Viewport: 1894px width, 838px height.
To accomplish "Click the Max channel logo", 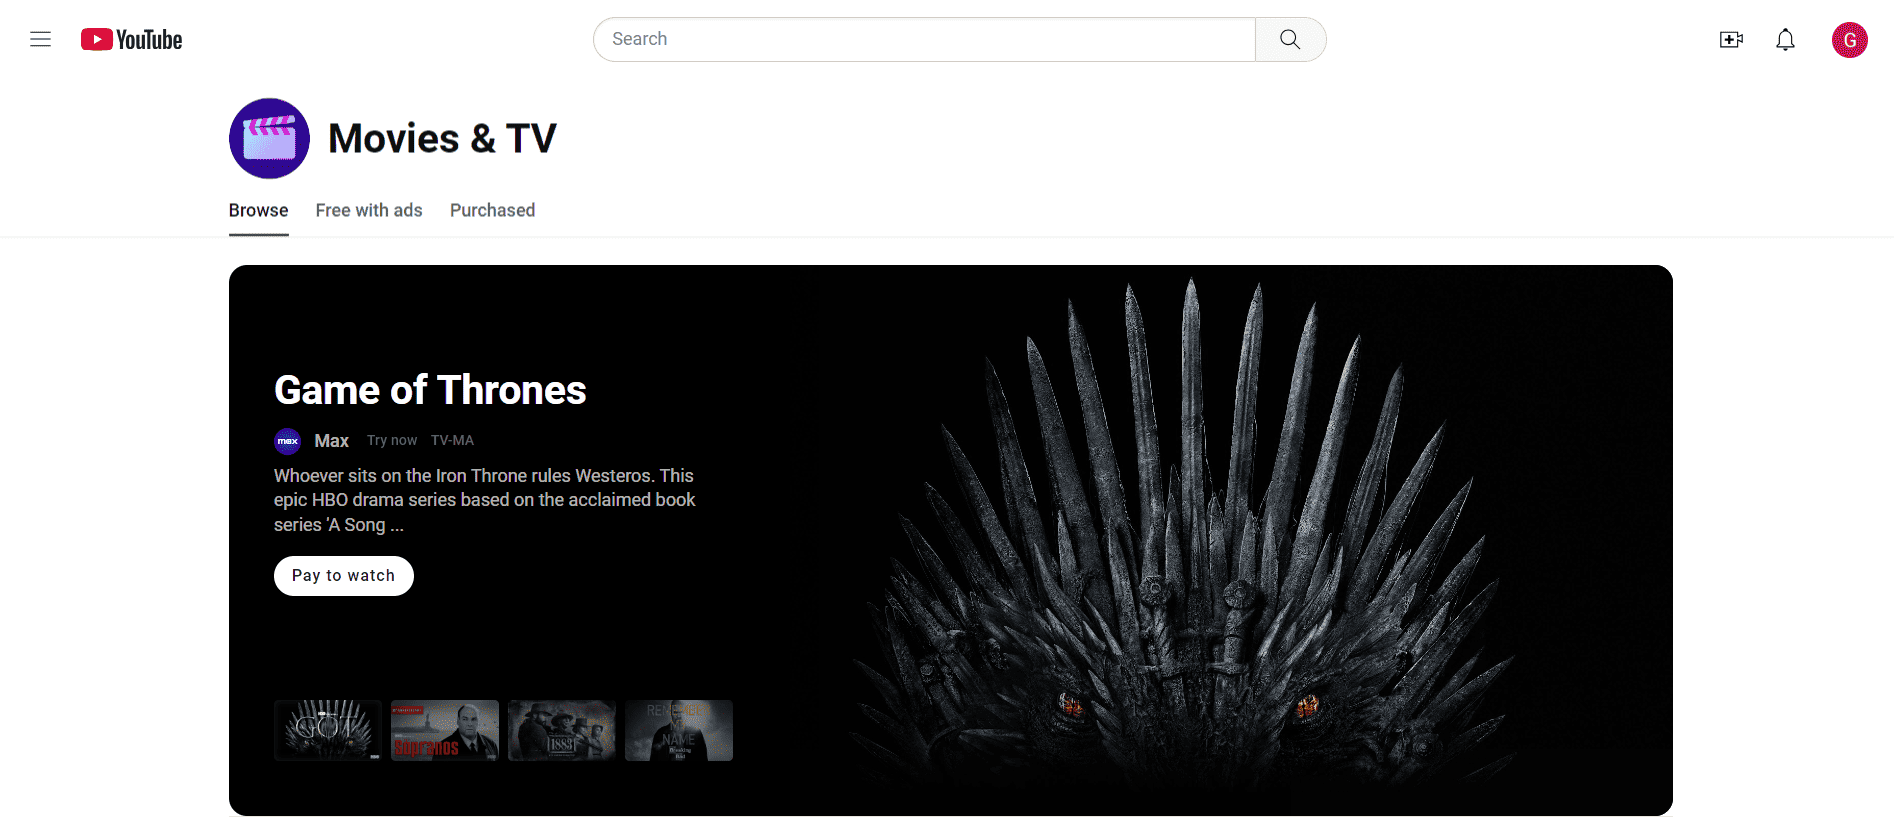I will [x=287, y=441].
